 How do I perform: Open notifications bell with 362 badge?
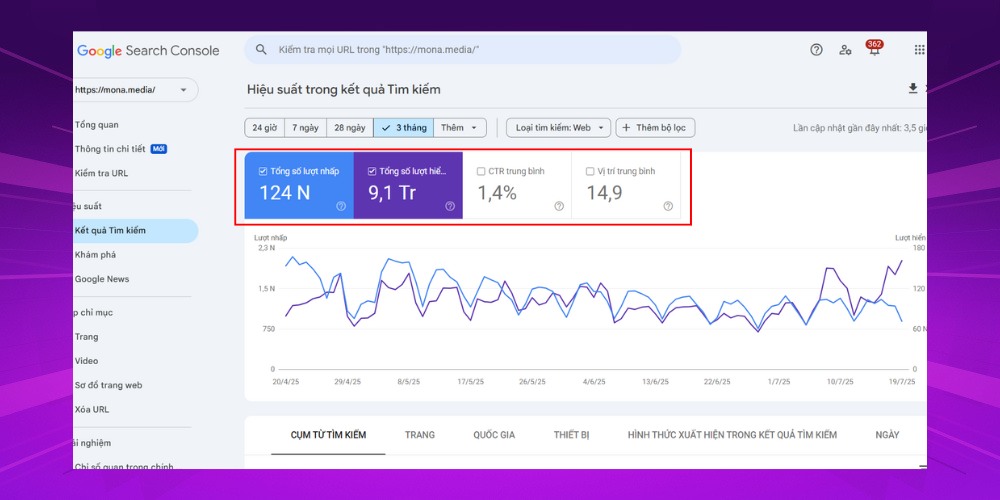874,48
